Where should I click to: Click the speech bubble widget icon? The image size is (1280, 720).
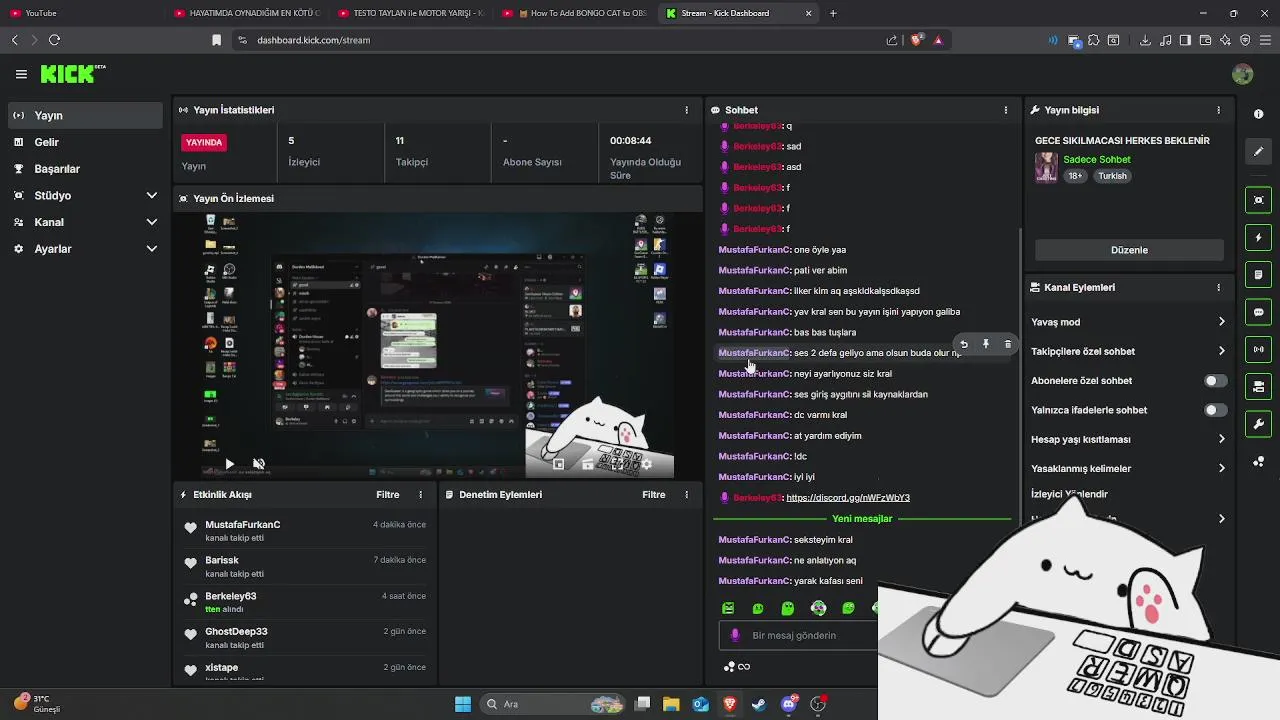(x=1259, y=312)
